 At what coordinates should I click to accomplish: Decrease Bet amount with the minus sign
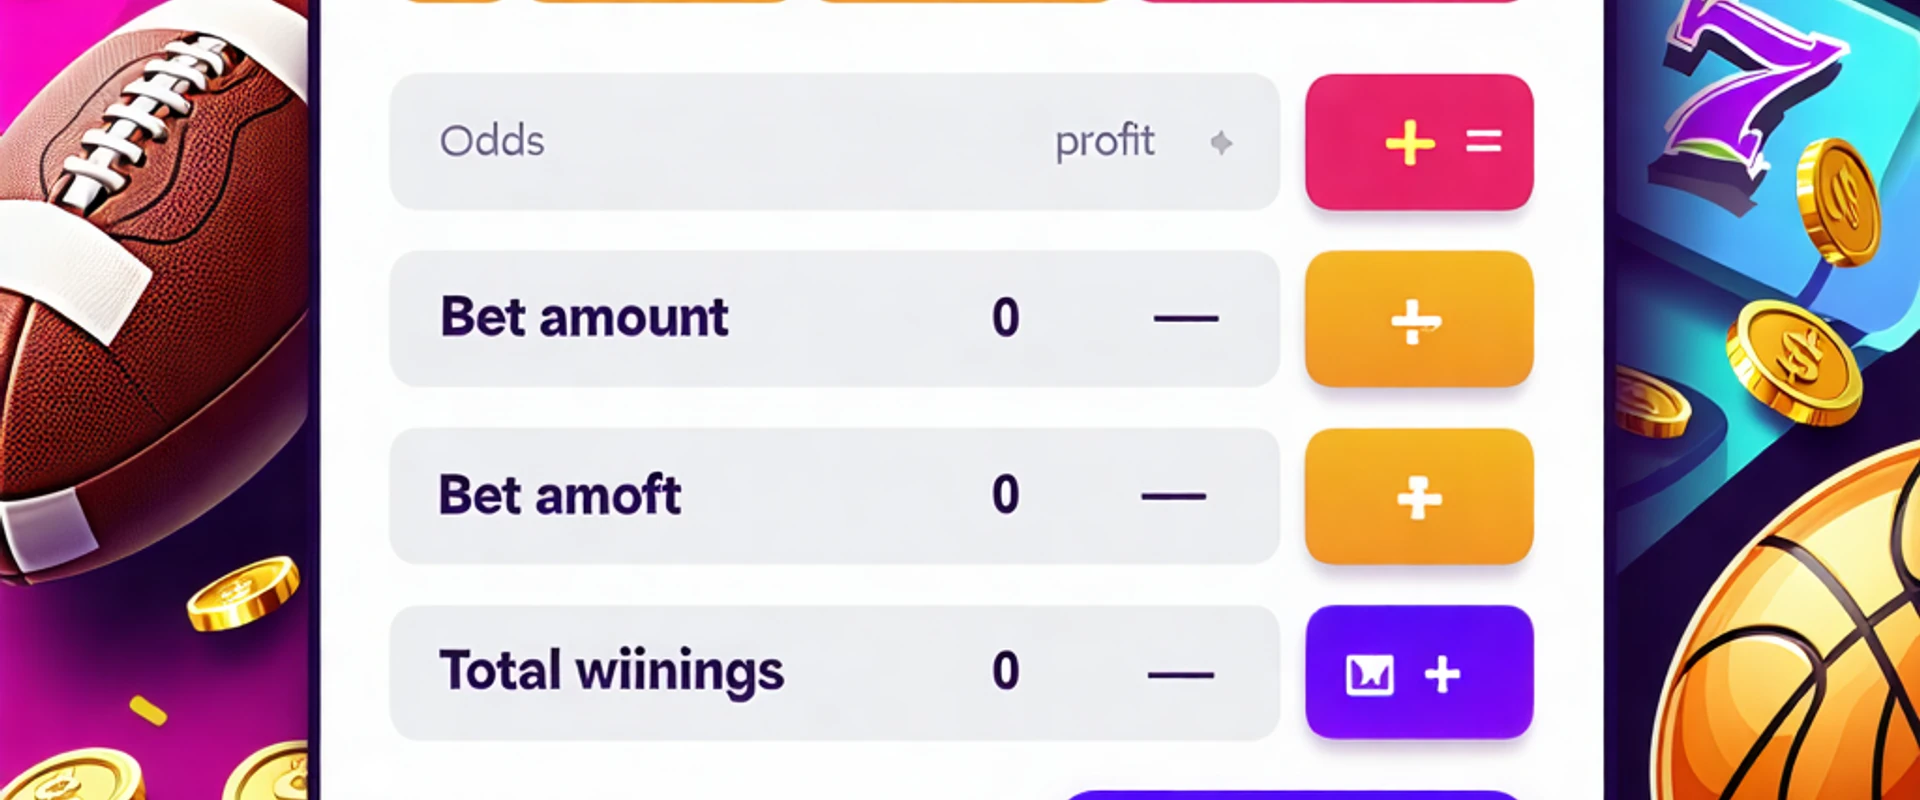coord(1185,319)
